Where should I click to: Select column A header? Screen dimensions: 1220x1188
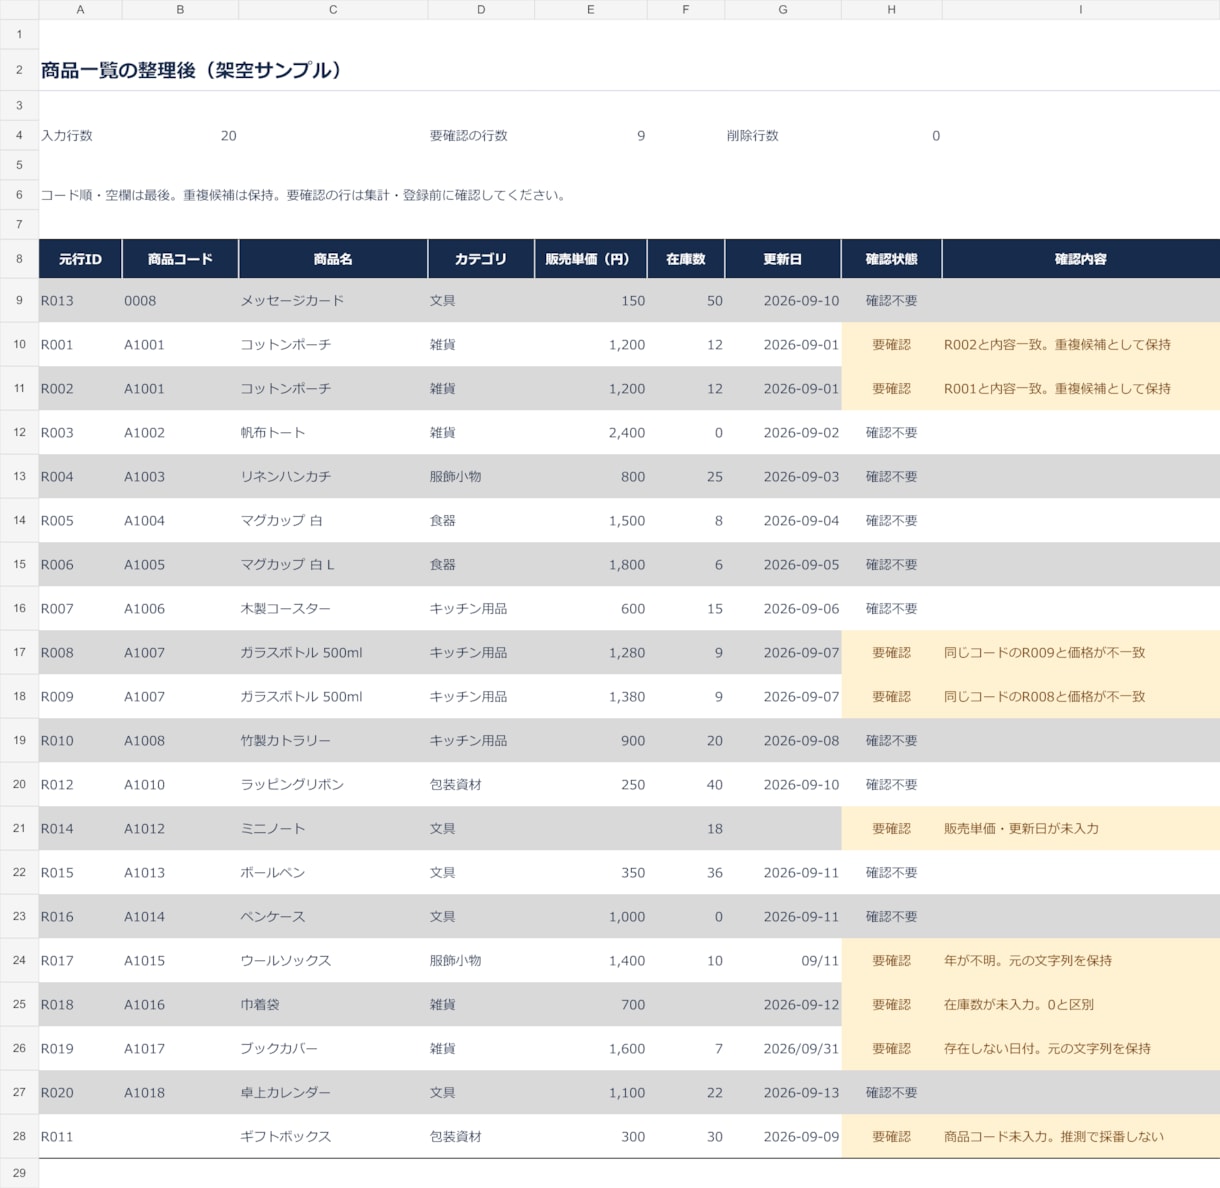tap(80, 9)
